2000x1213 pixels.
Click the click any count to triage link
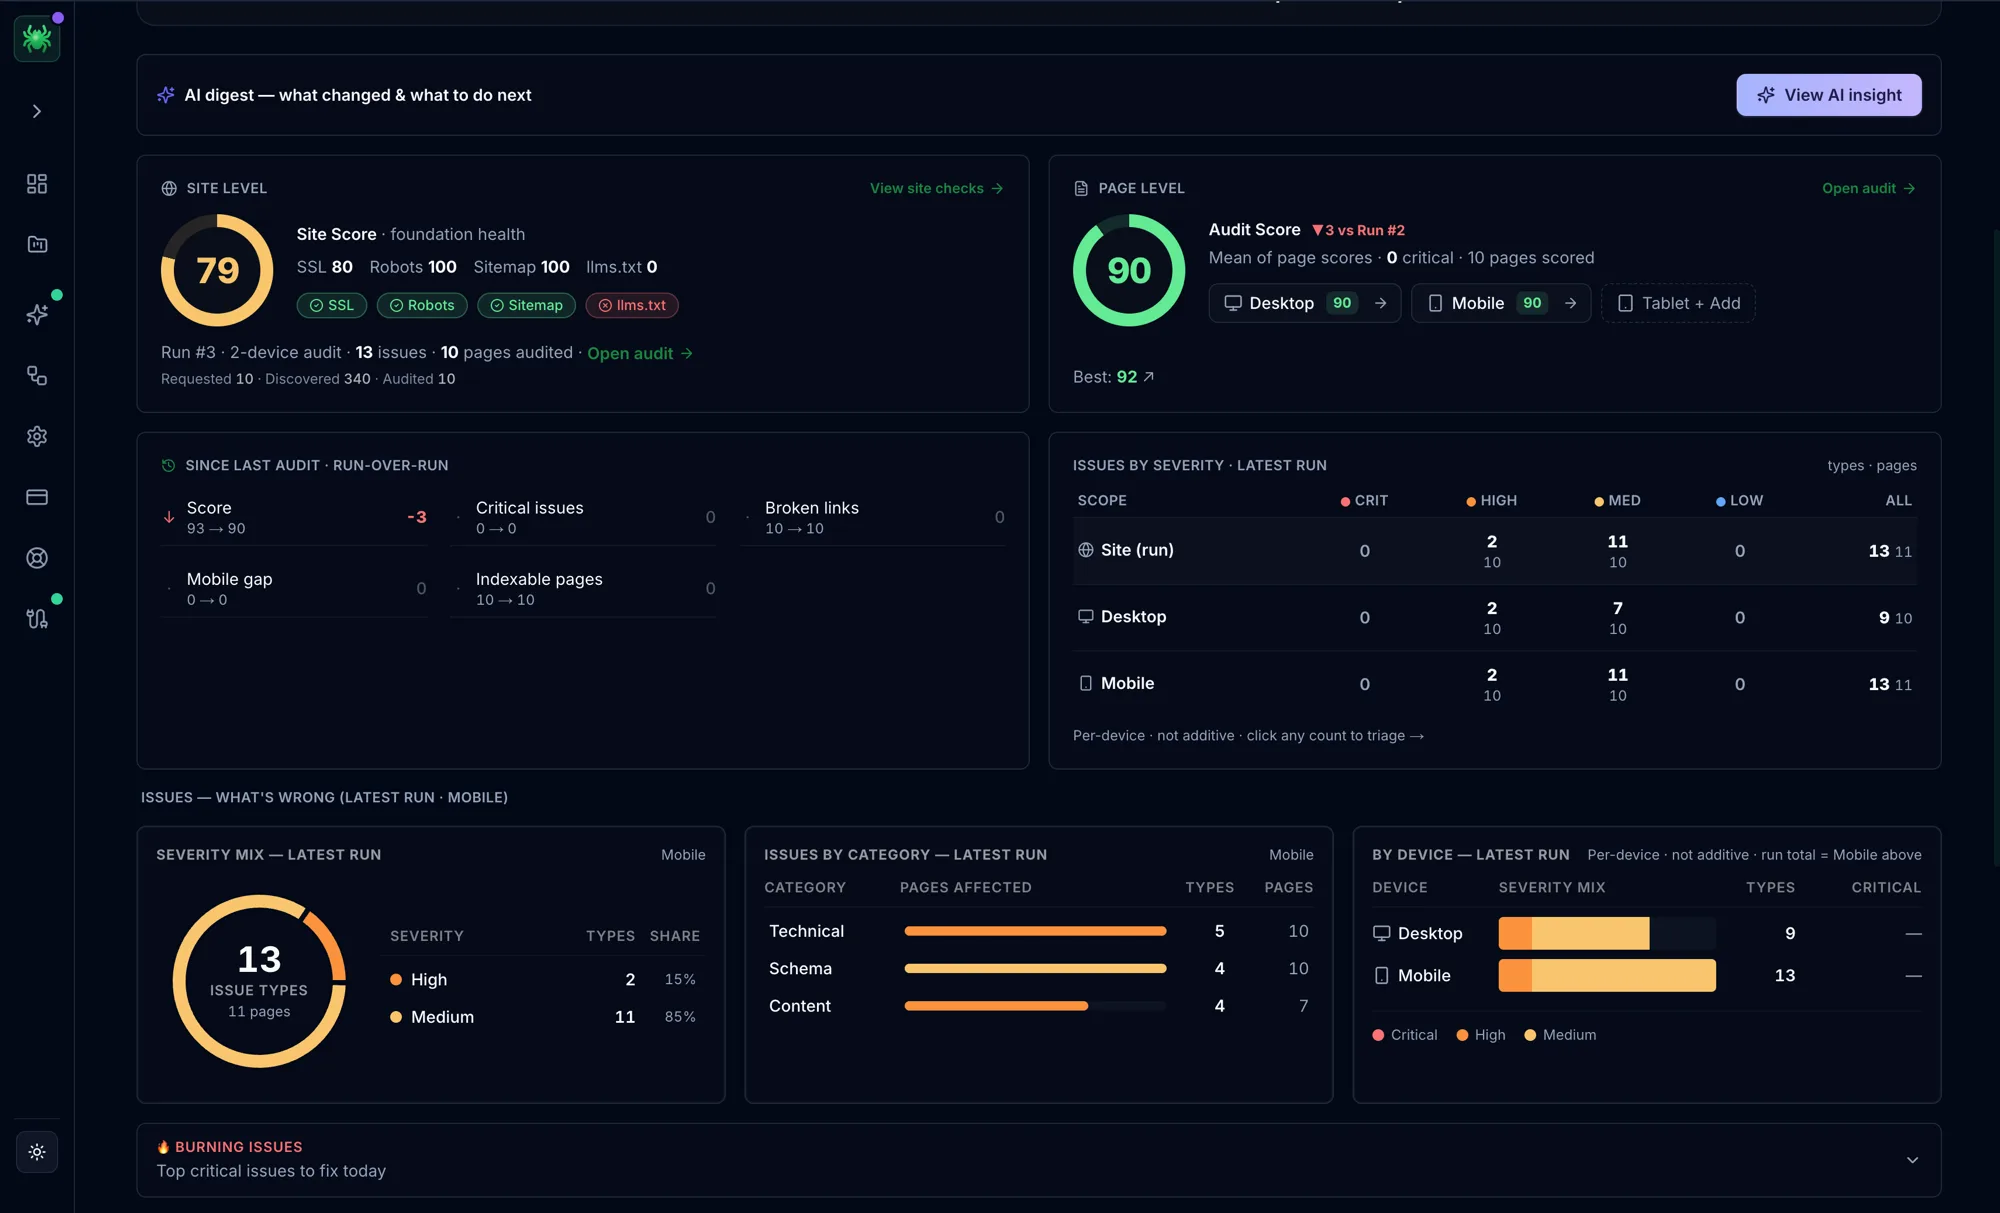1335,736
